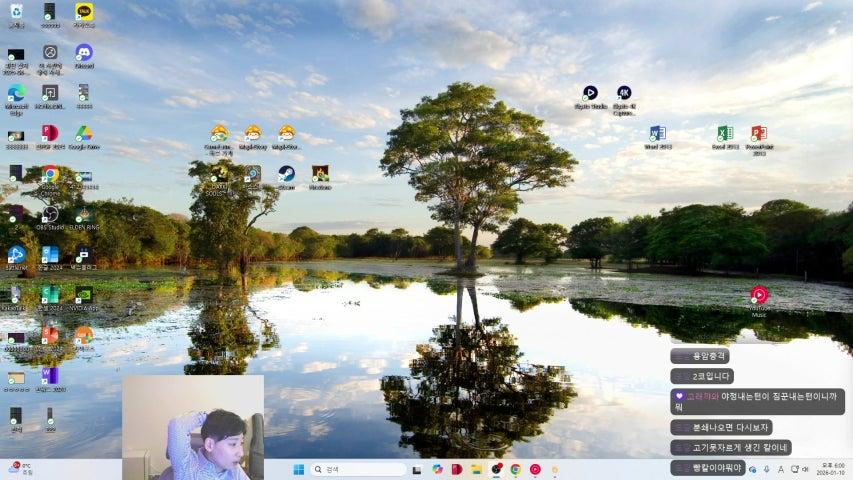
Task: Open Word 2013 desktop shortcut
Action: 658,137
